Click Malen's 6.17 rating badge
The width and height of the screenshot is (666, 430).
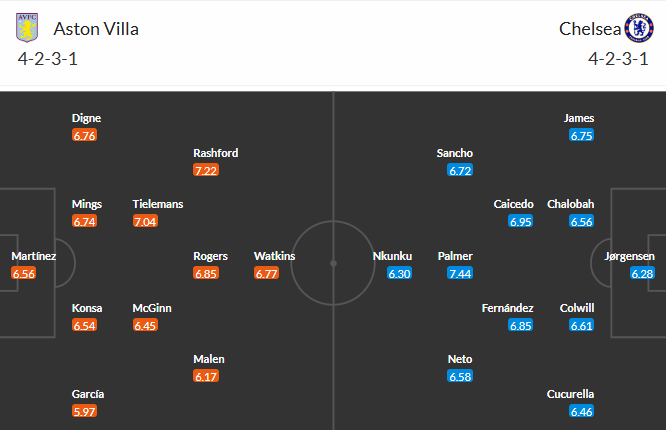tap(206, 376)
